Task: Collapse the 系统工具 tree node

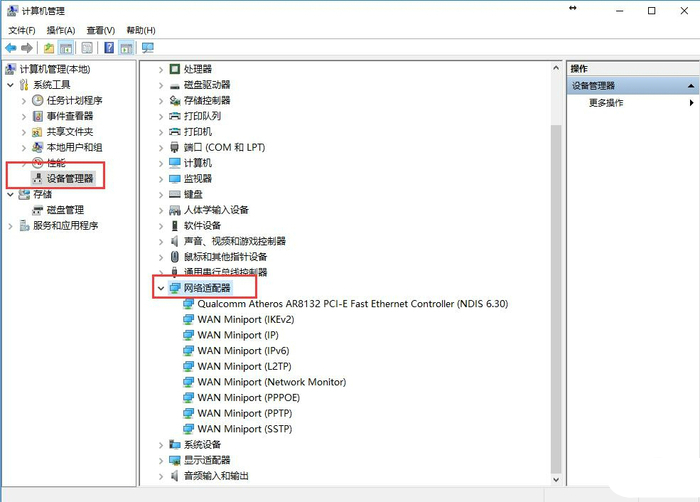Action: click(x=10, y=85)
